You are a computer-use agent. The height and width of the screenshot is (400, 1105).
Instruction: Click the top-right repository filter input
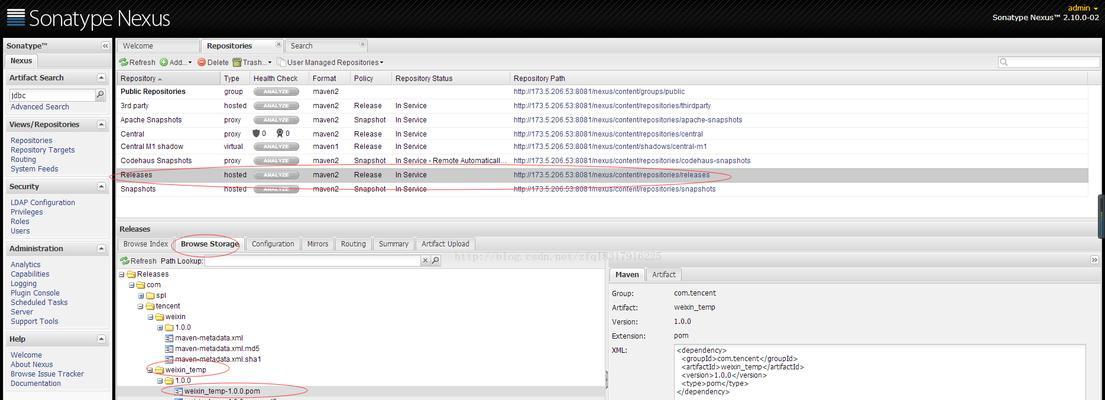click(x=1047, y=63)
